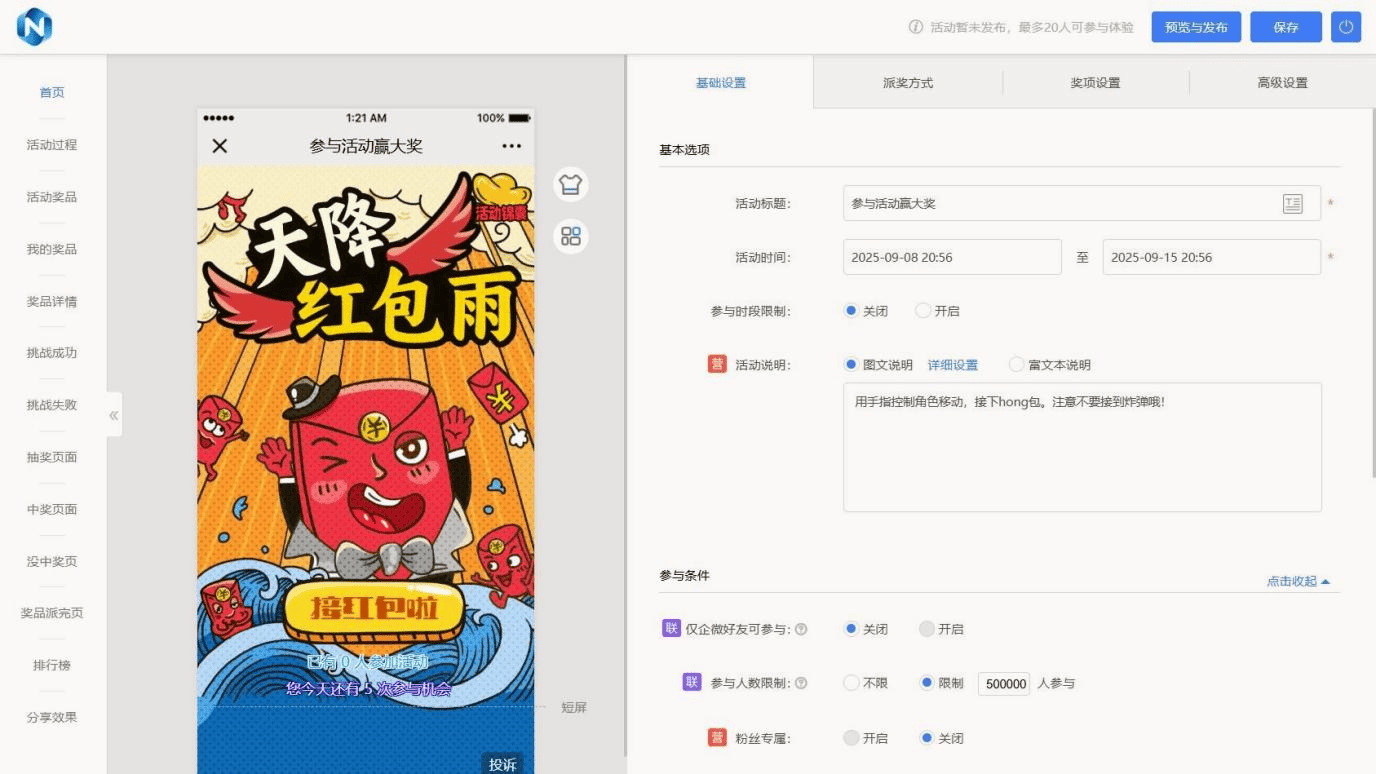Click help icon beside 仅企微好友可参与
Image resolution: width=1376 pixels, height=774 pixels.
pyautogui.click(x=801, y=630)
